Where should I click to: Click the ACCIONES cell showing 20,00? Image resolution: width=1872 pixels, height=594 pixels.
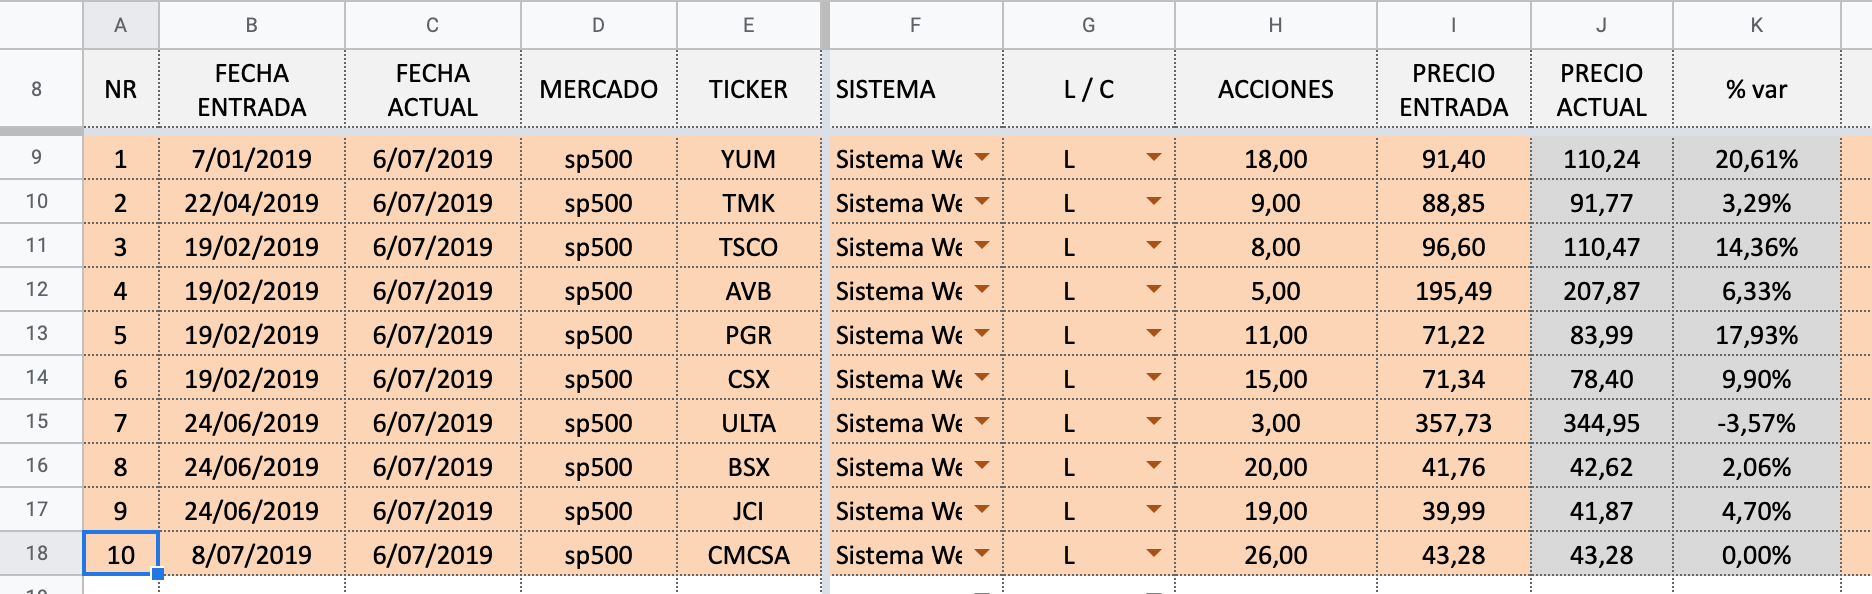(1275, 467)
